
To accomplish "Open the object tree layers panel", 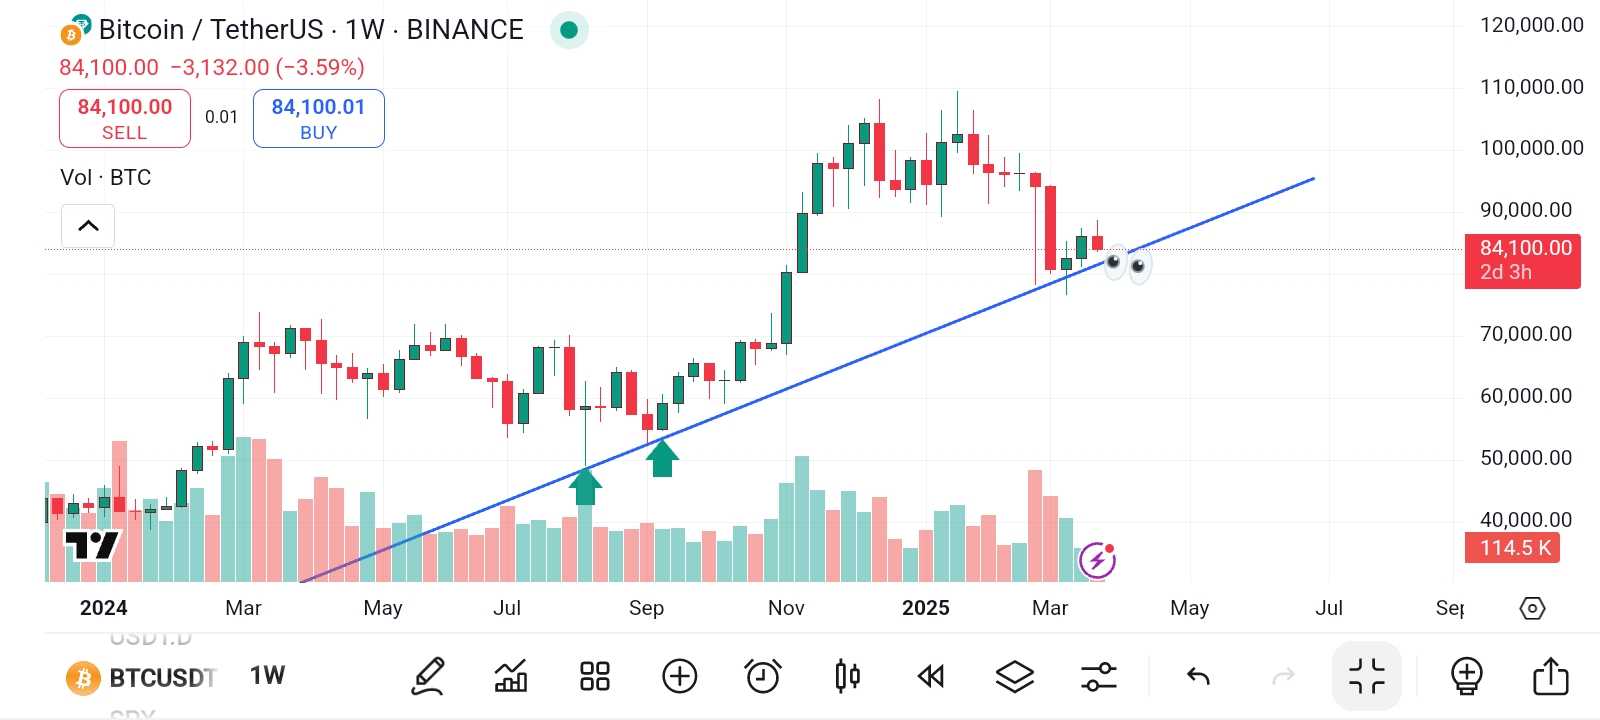I will click(1014, 675).
